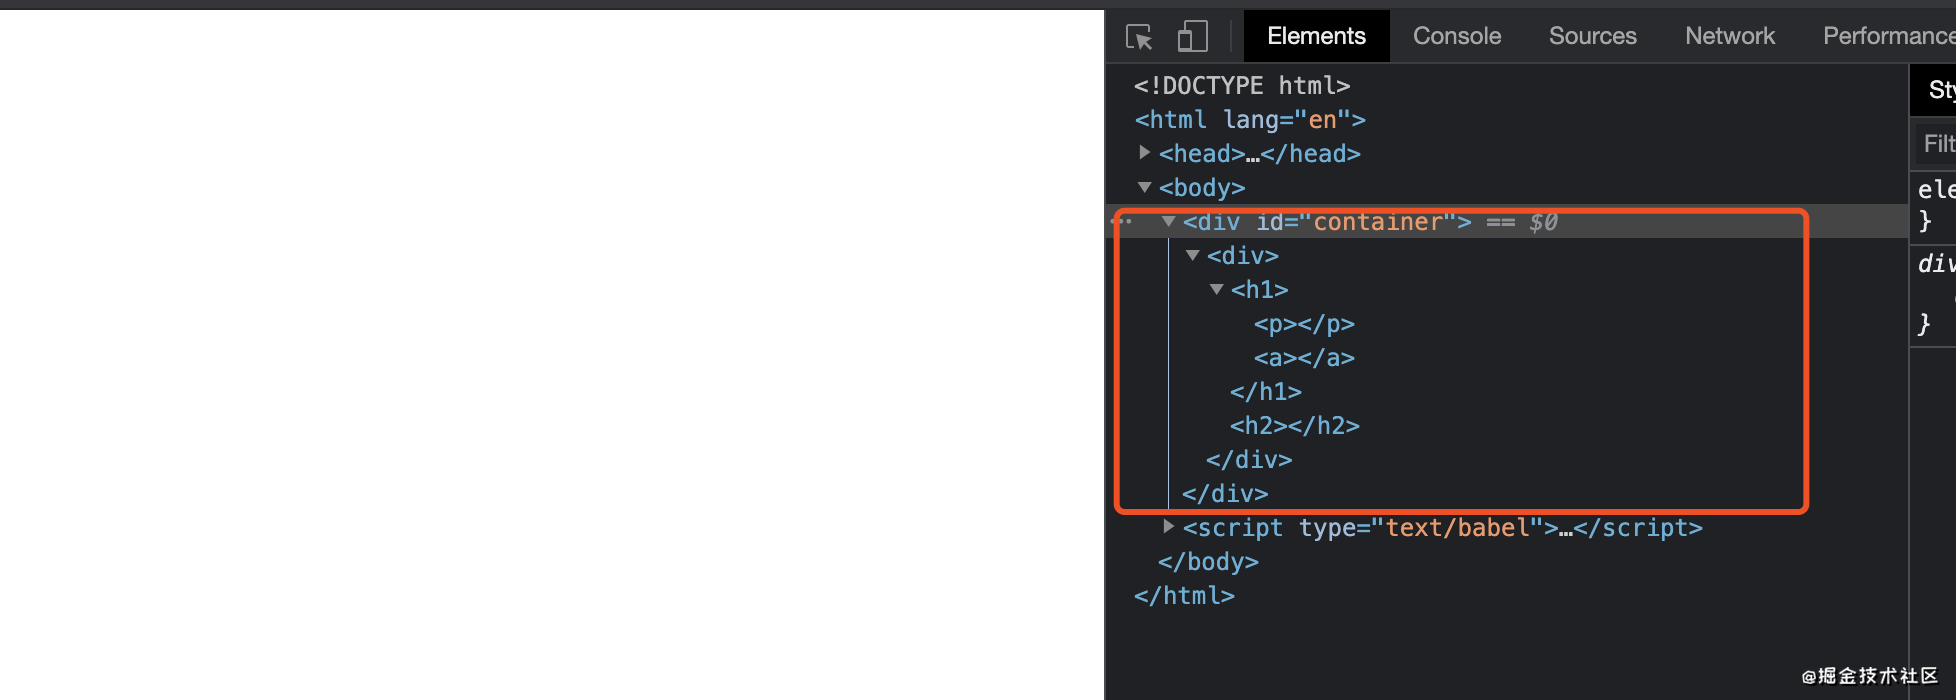The width and height of the screenshot is (1956, 700).
Task: Collapse the container div node
Action: click(1168, 222)
